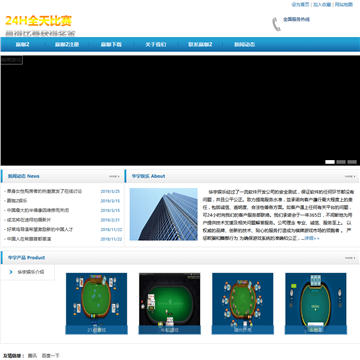Click the caption under the second product image
Image resolution: width=360 pixels, height=360 pixels.
pyautogui.click(x=170, y=330)
